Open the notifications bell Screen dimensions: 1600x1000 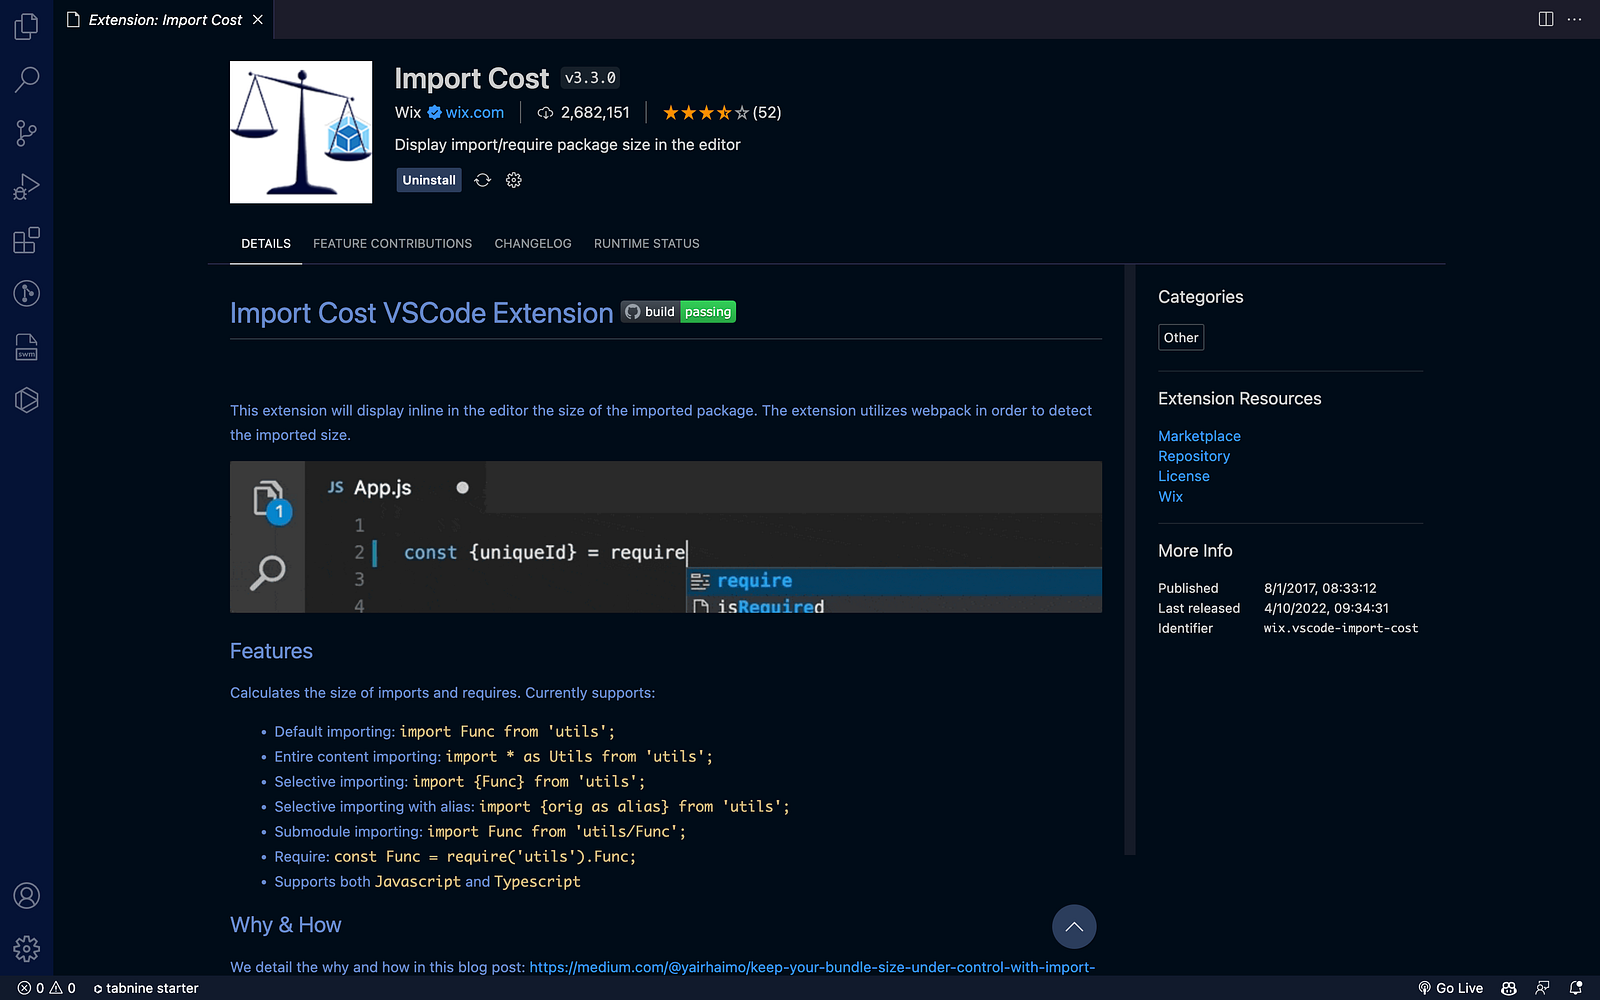point(1576,988)
